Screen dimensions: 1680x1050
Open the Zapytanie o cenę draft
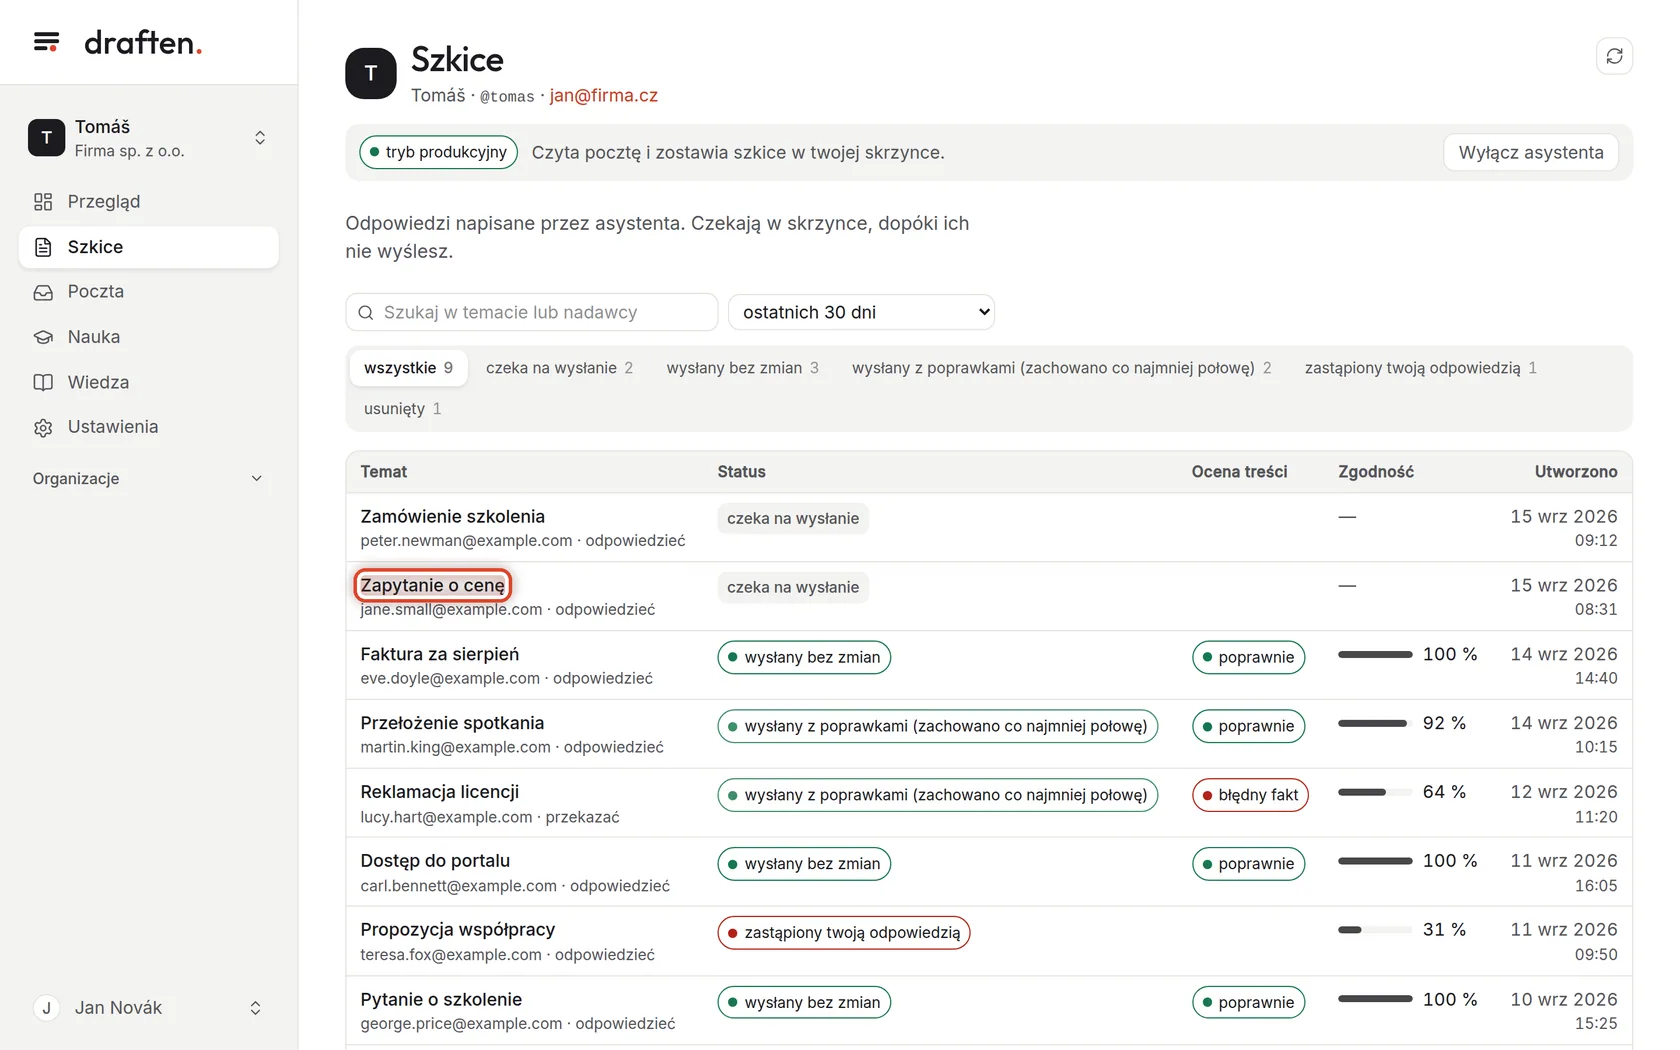coord(433,585)
